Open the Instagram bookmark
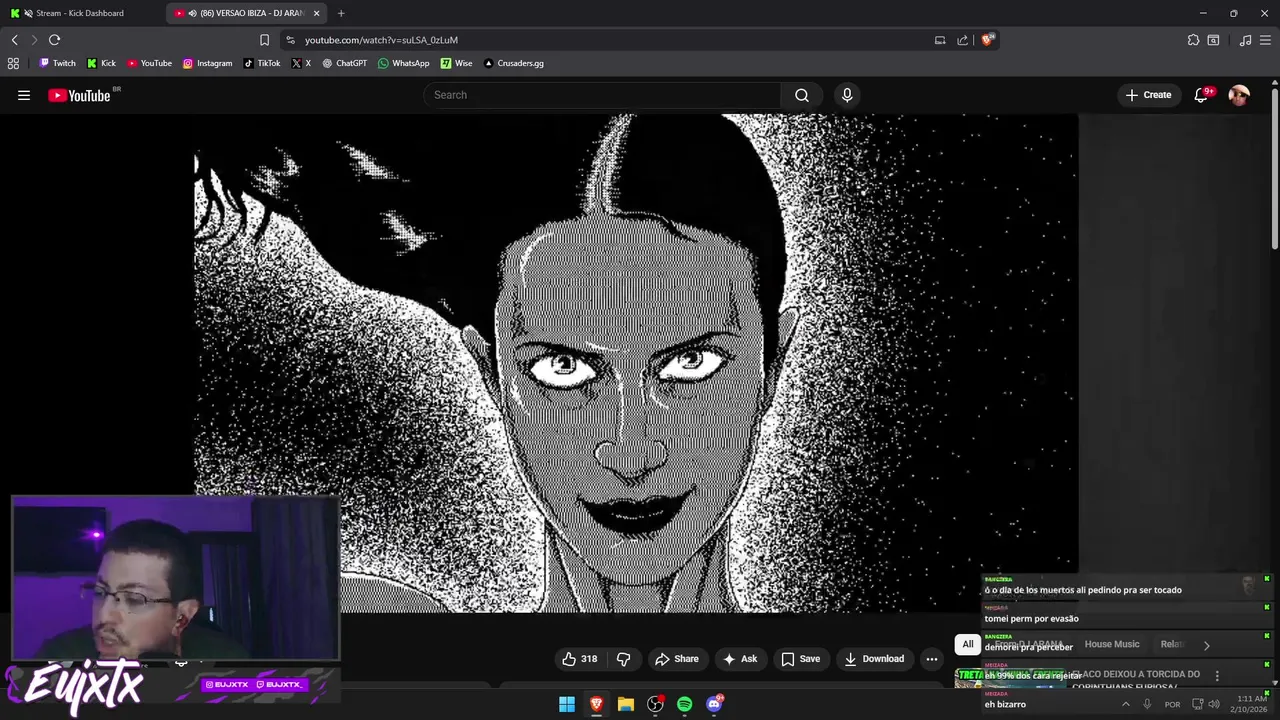Viewport: 1280px width, 720px height. tap(207, 63)
